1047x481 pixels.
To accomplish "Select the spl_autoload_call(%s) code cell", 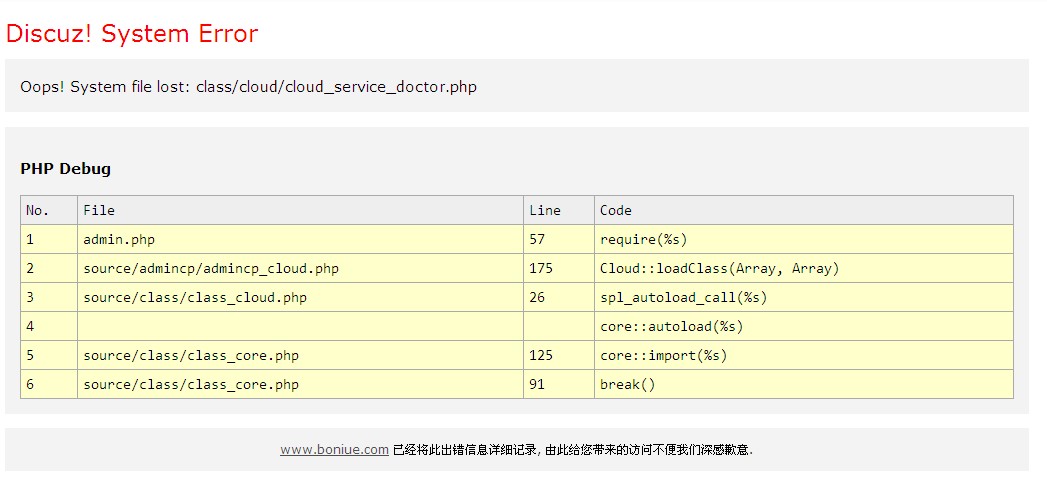I will (804, 297).
